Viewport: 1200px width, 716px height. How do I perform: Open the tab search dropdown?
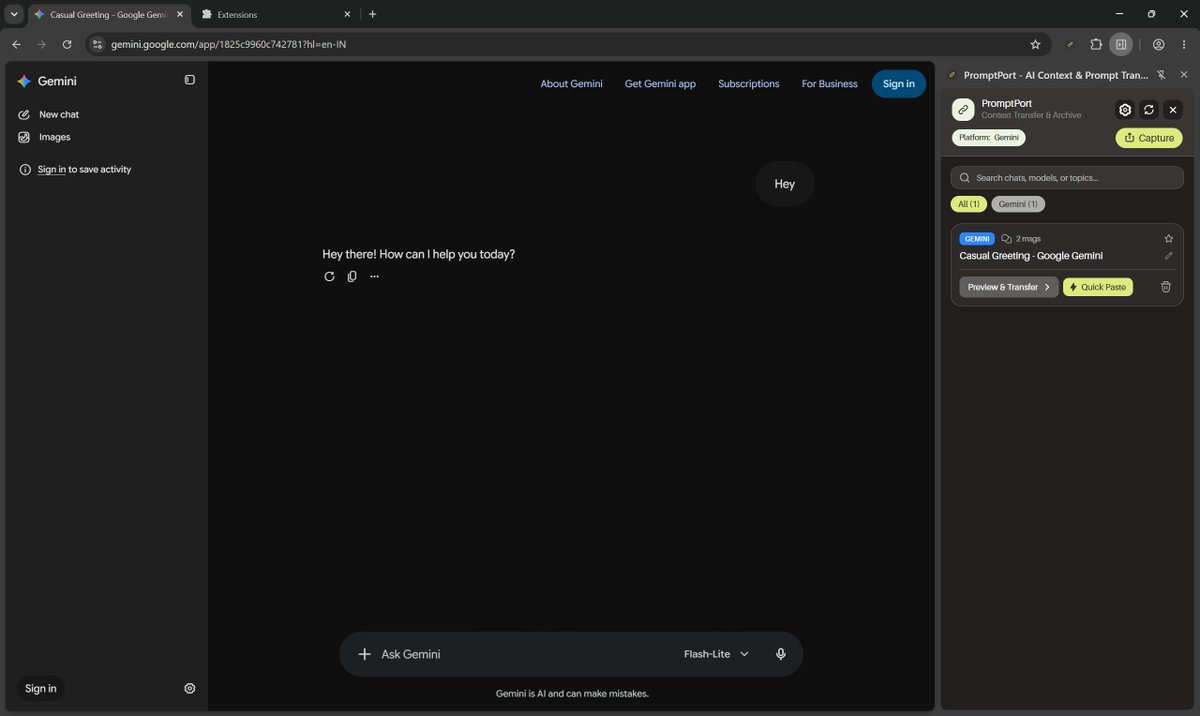click(14, 15)
